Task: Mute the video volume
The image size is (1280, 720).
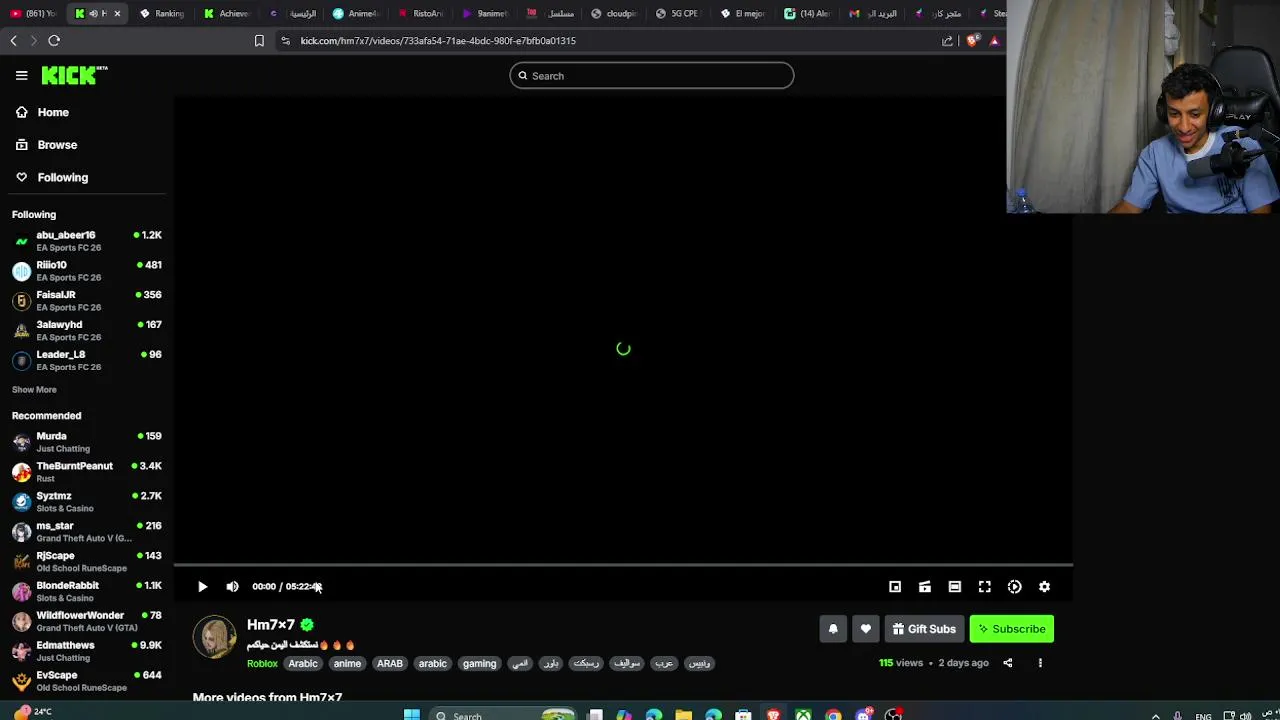Action: 232,587
